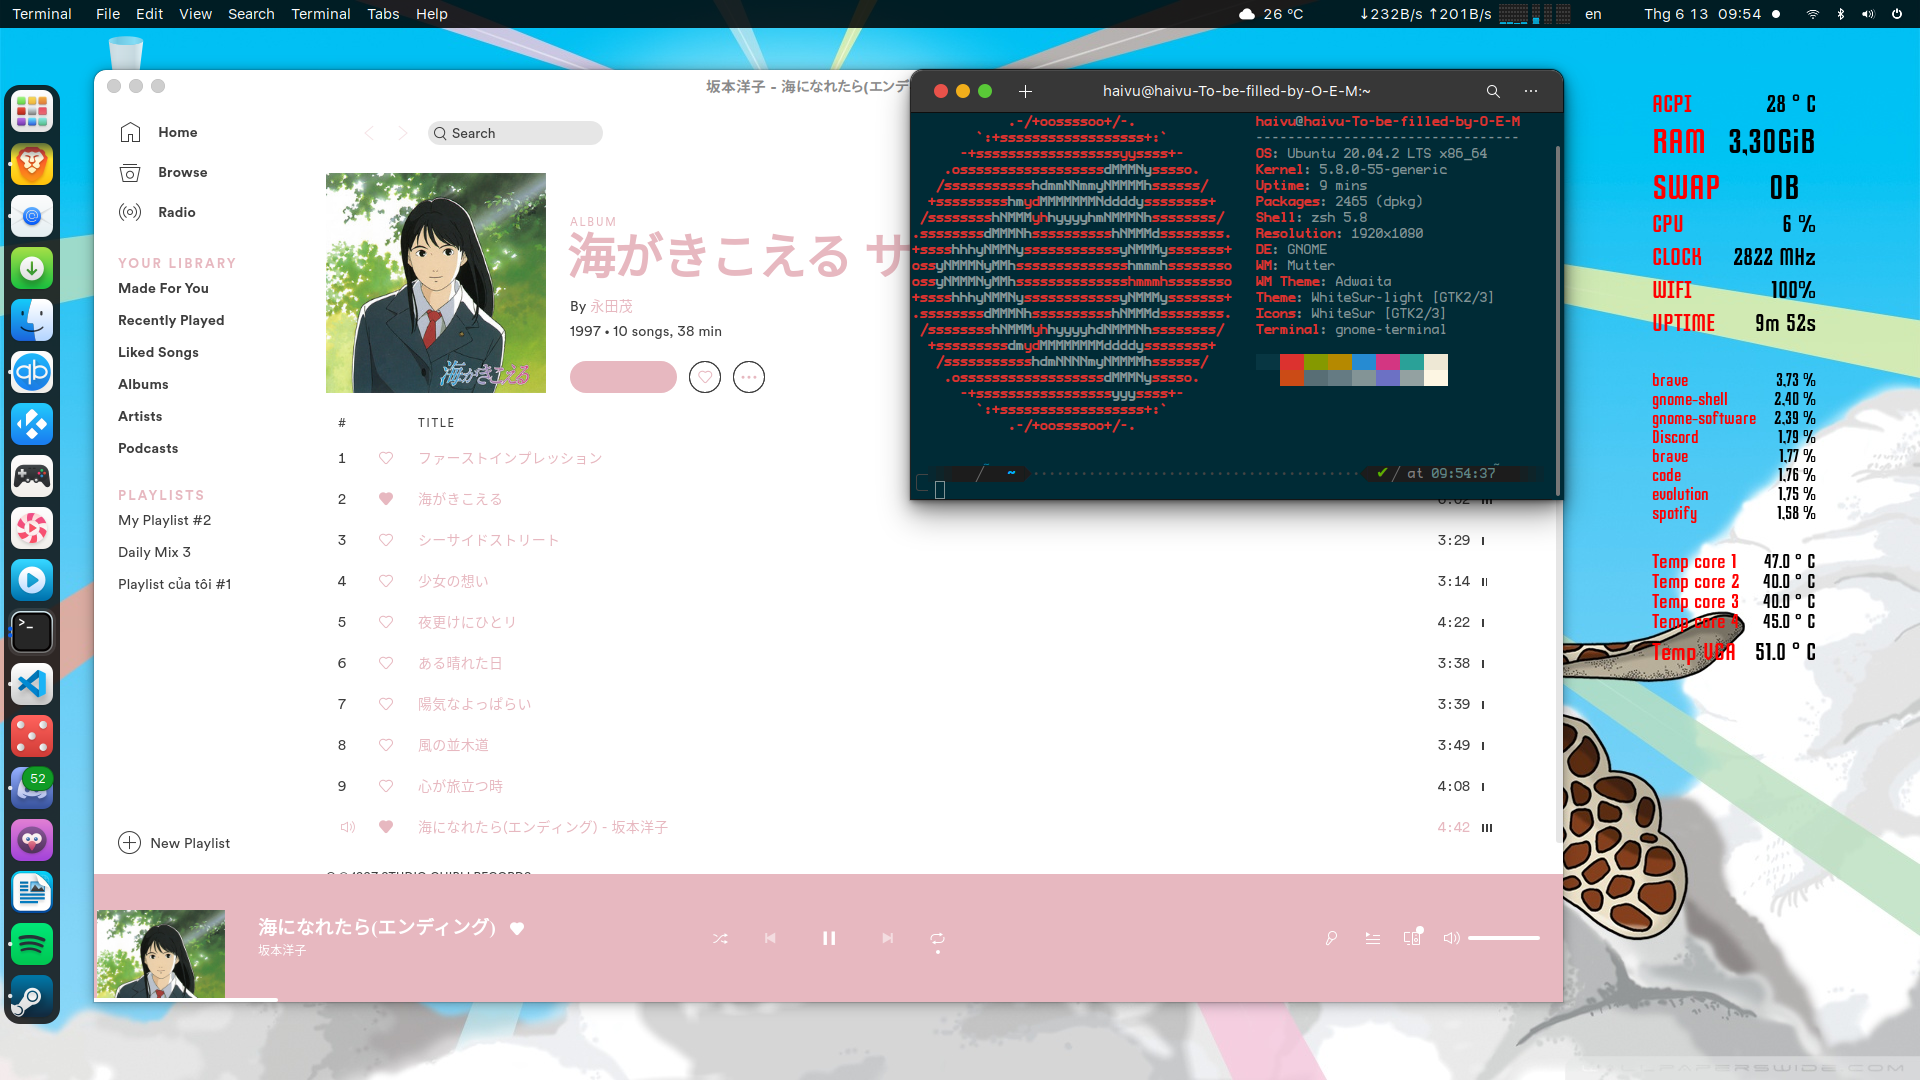Open Home in the Spotify sidebar

coord(158,132)
